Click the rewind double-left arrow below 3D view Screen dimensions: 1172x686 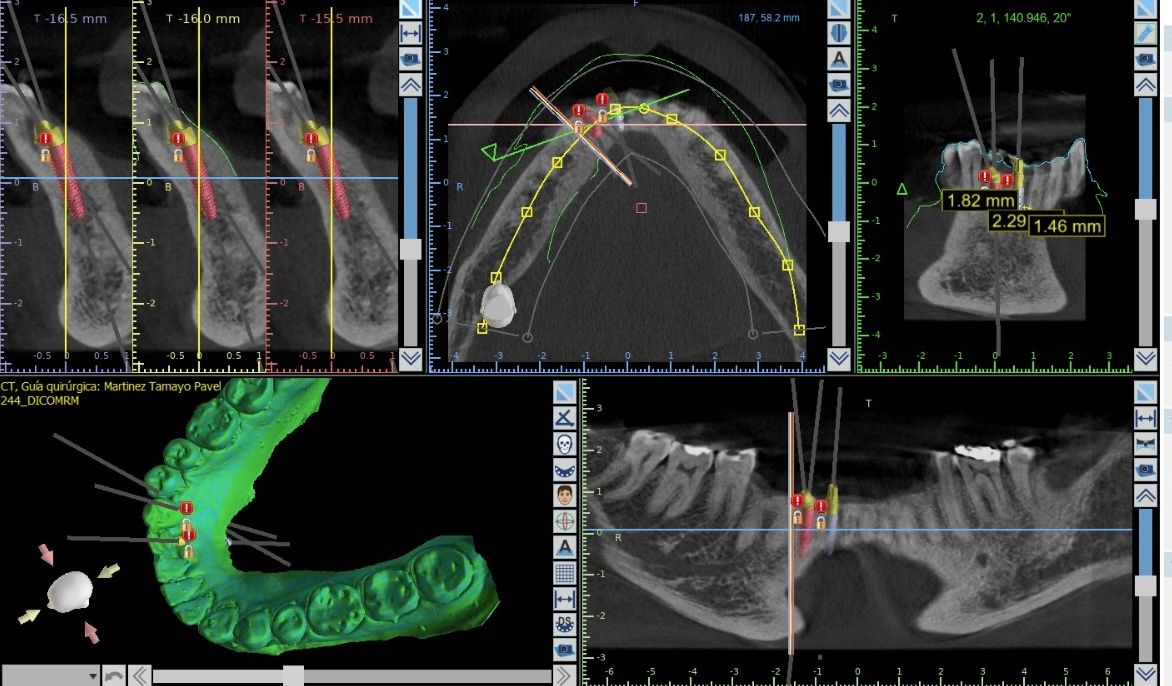click(140, 676)
